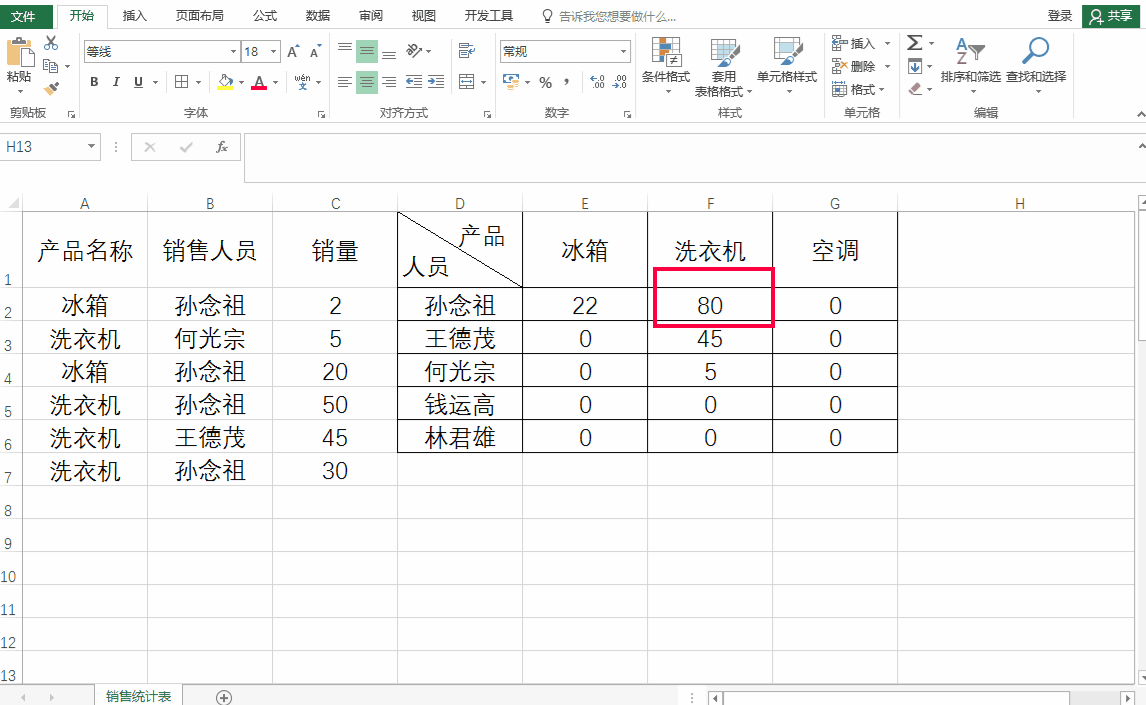The image size is (1146, 705).
Task: Switch to the Formulas (公式) tab
Action: click(x=265, y=15)
